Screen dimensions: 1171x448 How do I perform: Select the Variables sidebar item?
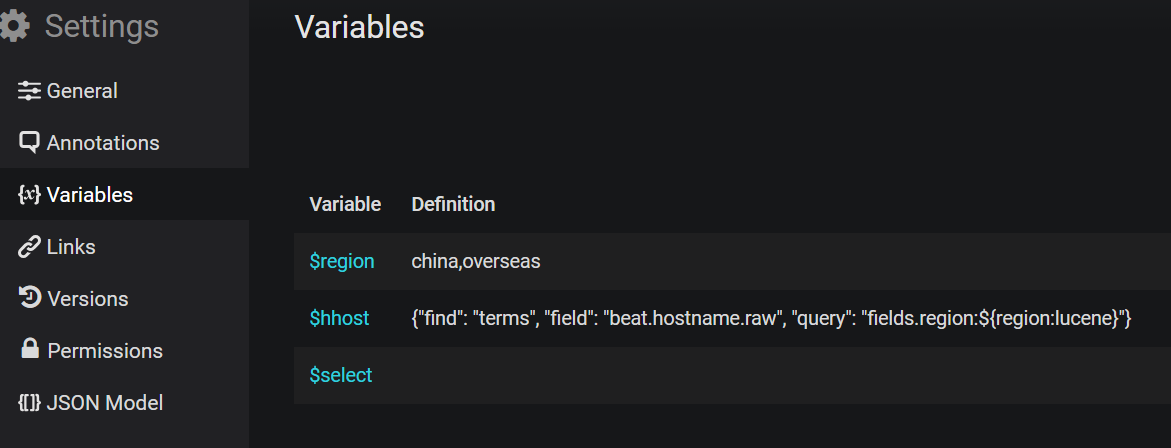point(124,195)
